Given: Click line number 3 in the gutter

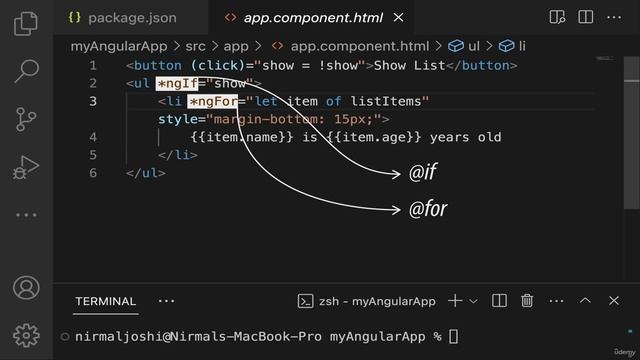Looking at the screenshot, I should tap(93, 101).
